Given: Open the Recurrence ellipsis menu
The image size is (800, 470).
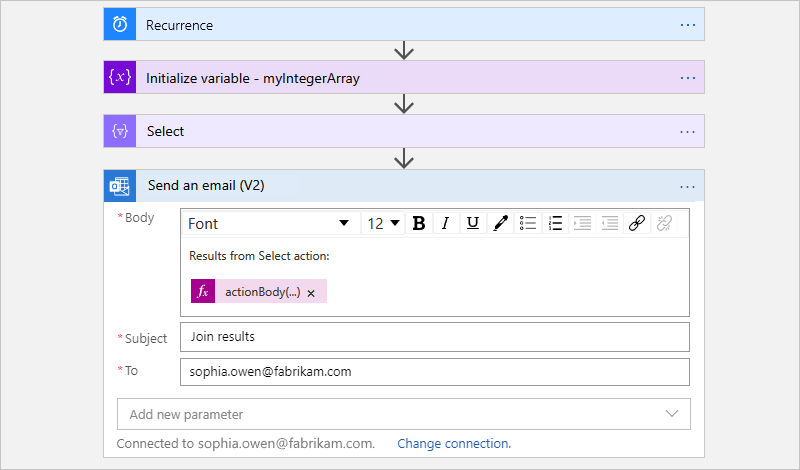Looking at the screenshot, I should [x=687, y=24].
